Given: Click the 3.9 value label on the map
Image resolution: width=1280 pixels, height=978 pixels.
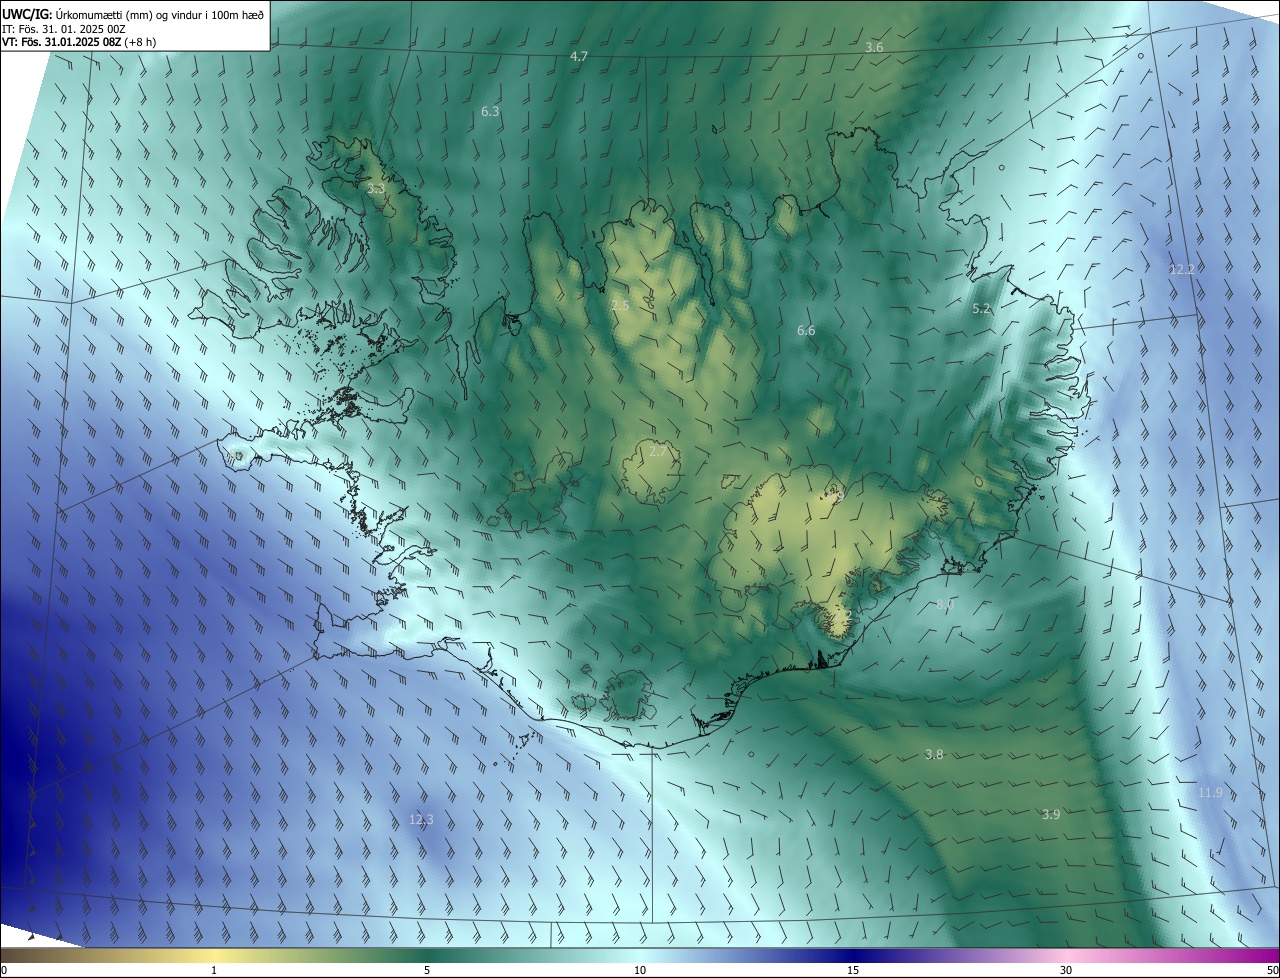Looking at the screenshot, I should 1051,815.
